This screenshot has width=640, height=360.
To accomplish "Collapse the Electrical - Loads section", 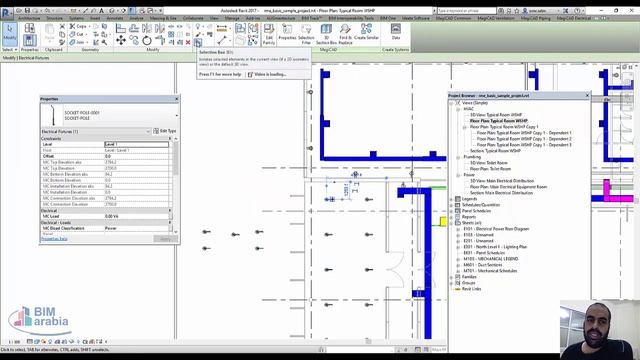I will pyautogui.click(x=170, y=223).
